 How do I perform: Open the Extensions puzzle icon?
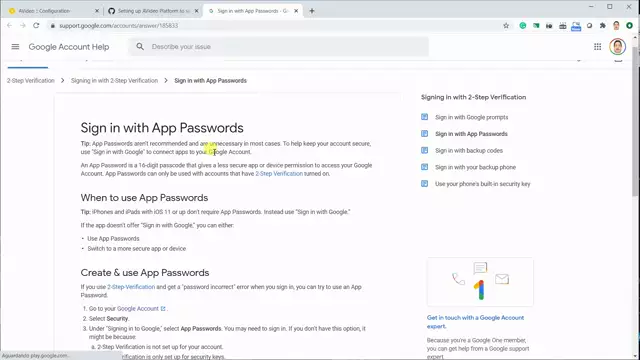tap(602, 25)
